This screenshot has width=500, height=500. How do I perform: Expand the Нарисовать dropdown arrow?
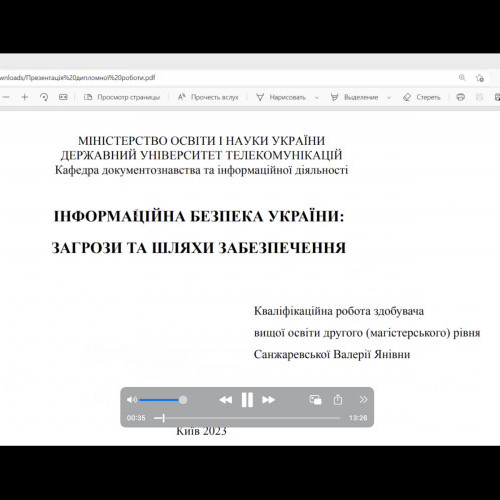click(x=317, y=98)
